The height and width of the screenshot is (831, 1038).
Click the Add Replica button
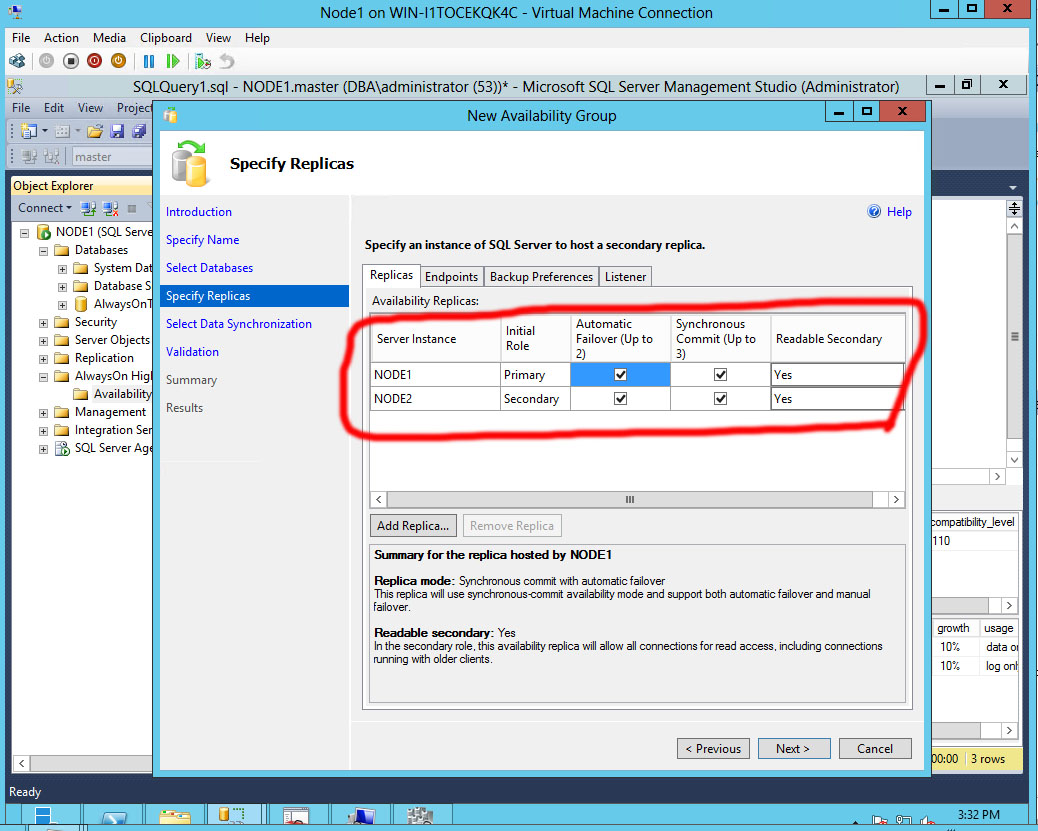pyautogui.click(x=413, y=525)
